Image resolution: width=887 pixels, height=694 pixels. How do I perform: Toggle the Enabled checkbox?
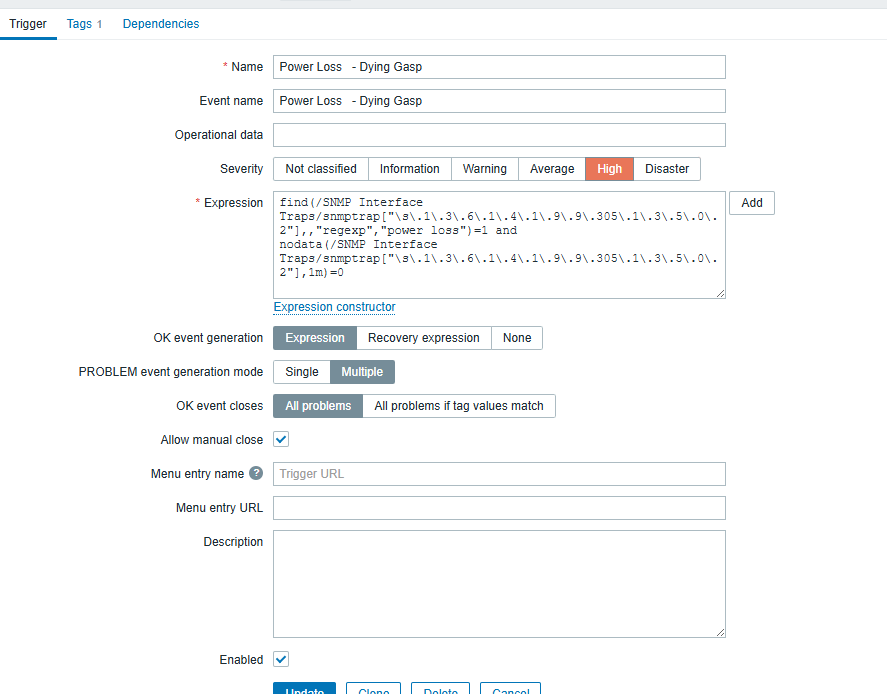[x=281, y=659]
